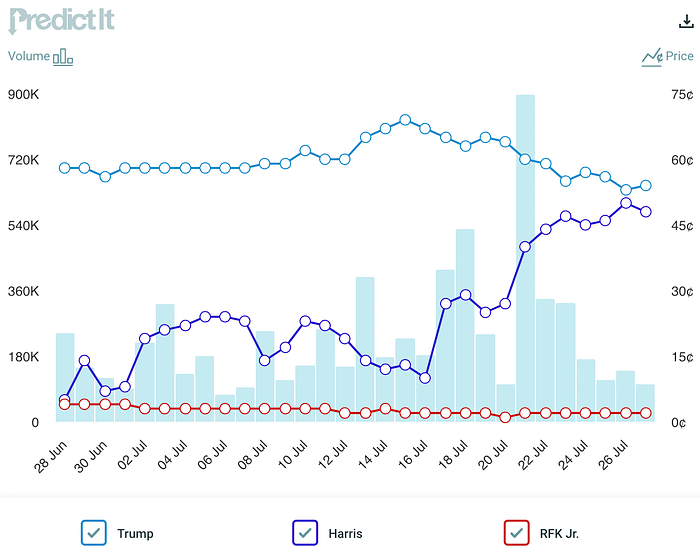Click Harris's first data point on 28 Jun
Image resolution: width=700 pixels, height=556 pixels.
pyautogui.click(x=64, y=399)
